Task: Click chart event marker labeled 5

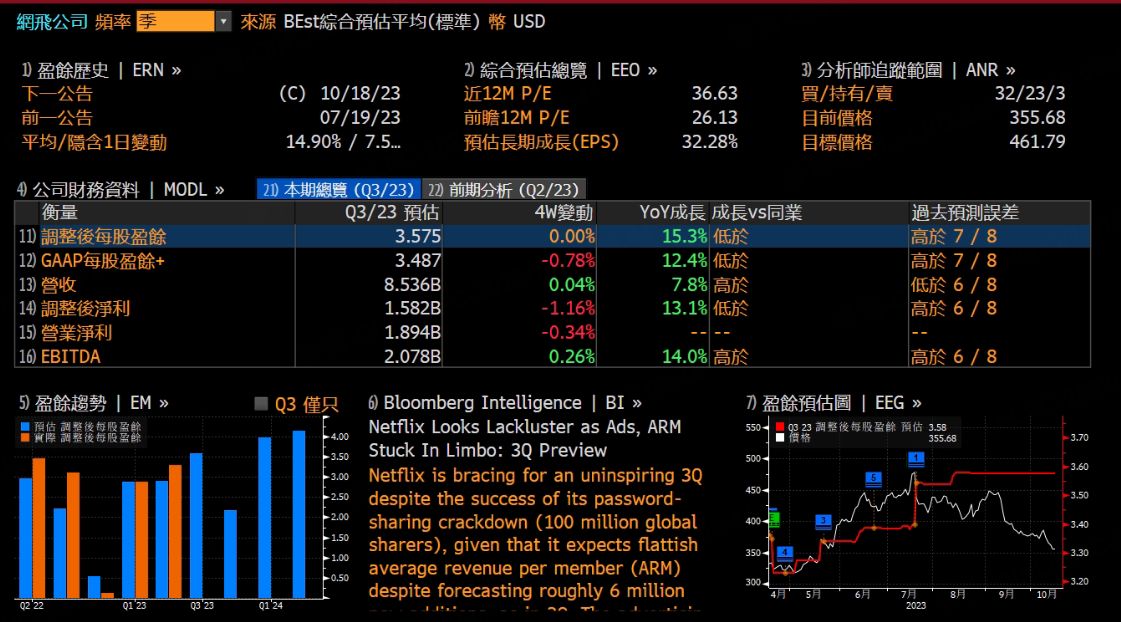Action: (x=873, y=478)
